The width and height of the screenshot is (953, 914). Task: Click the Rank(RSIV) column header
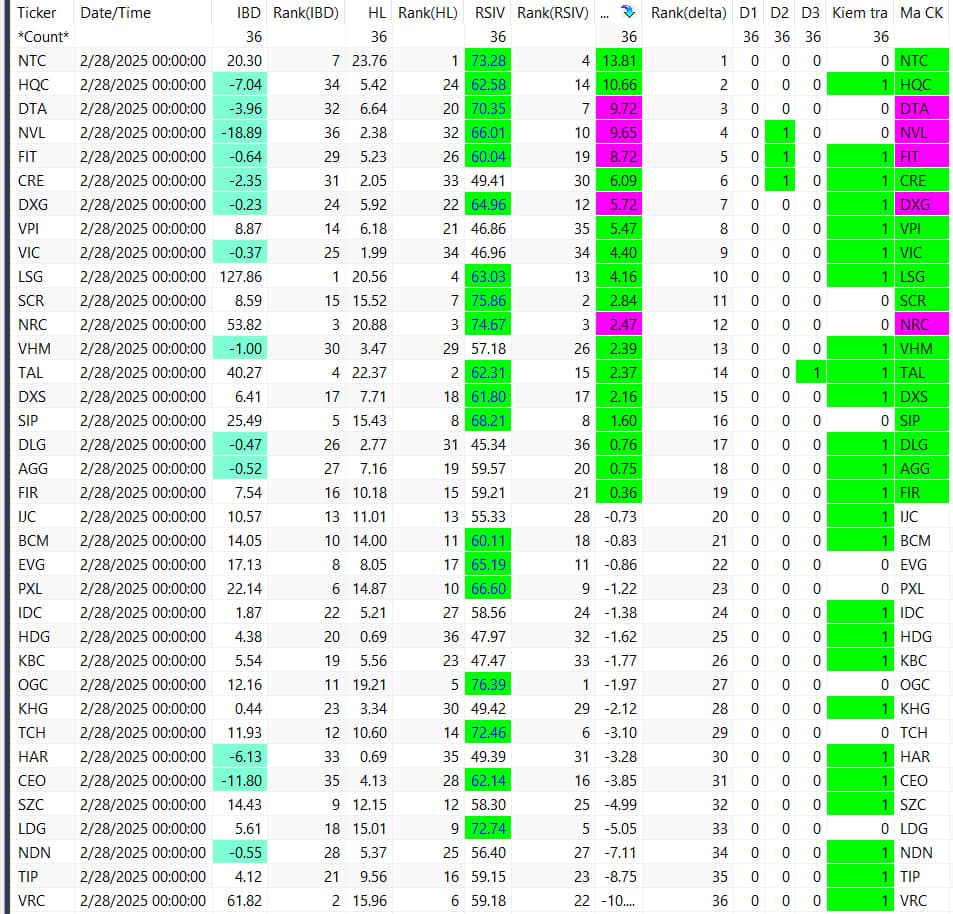click(553, 12)
